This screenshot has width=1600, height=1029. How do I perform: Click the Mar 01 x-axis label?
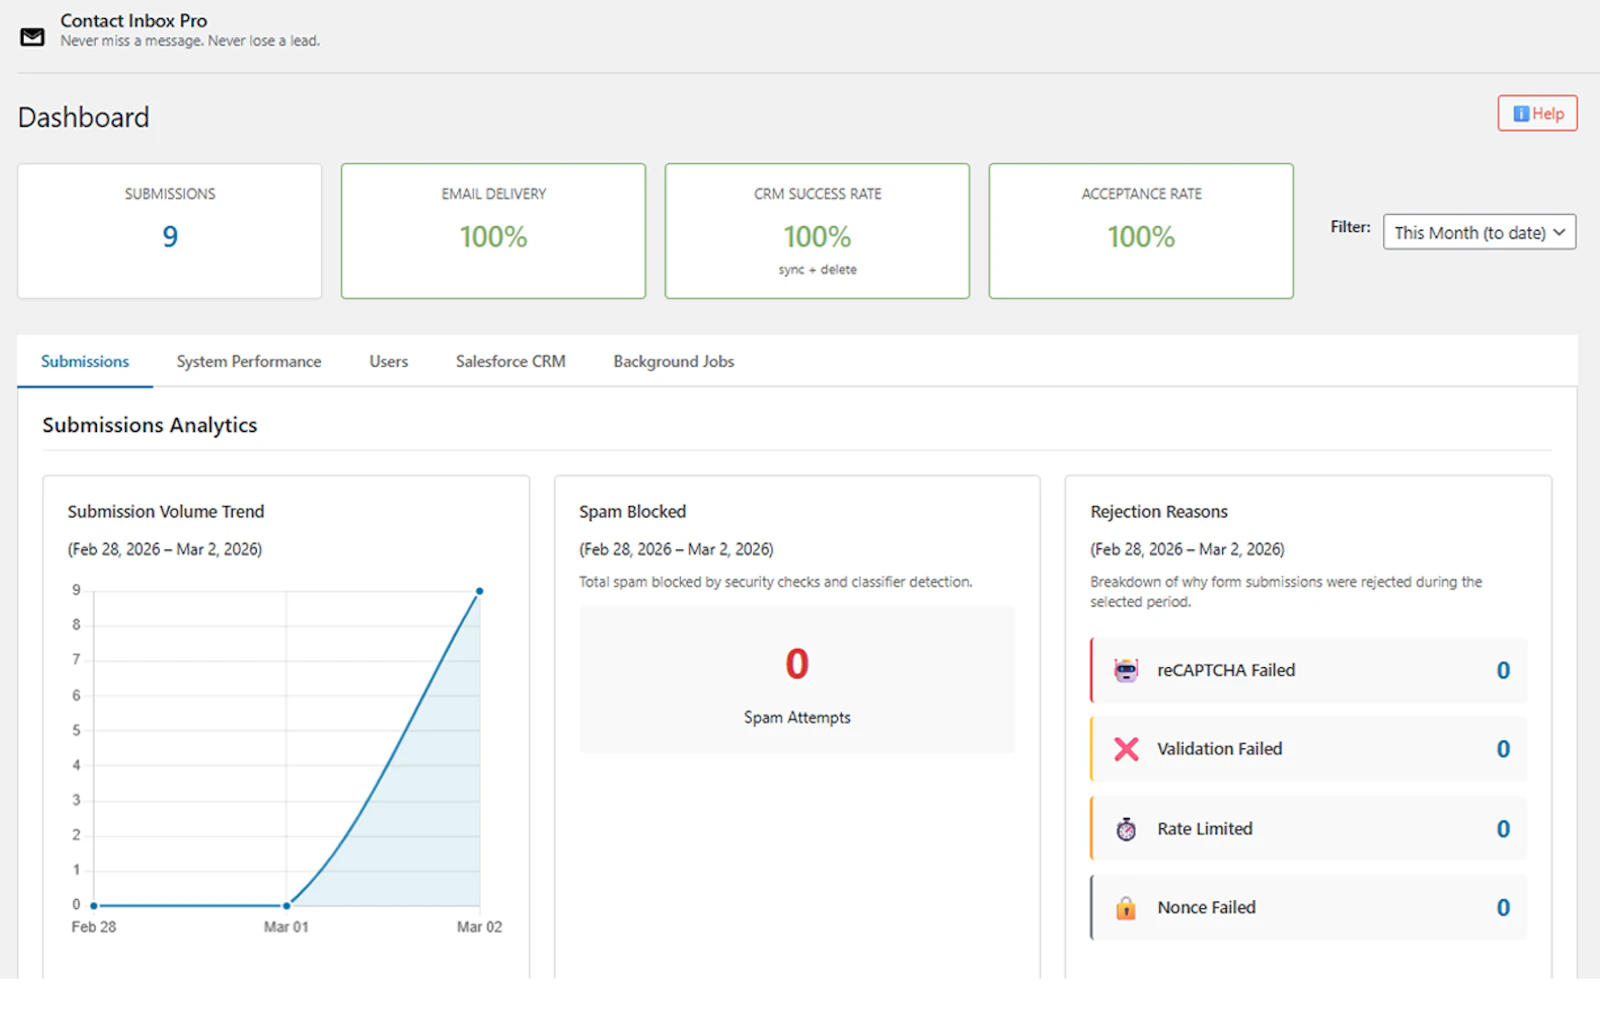[286, 927]
